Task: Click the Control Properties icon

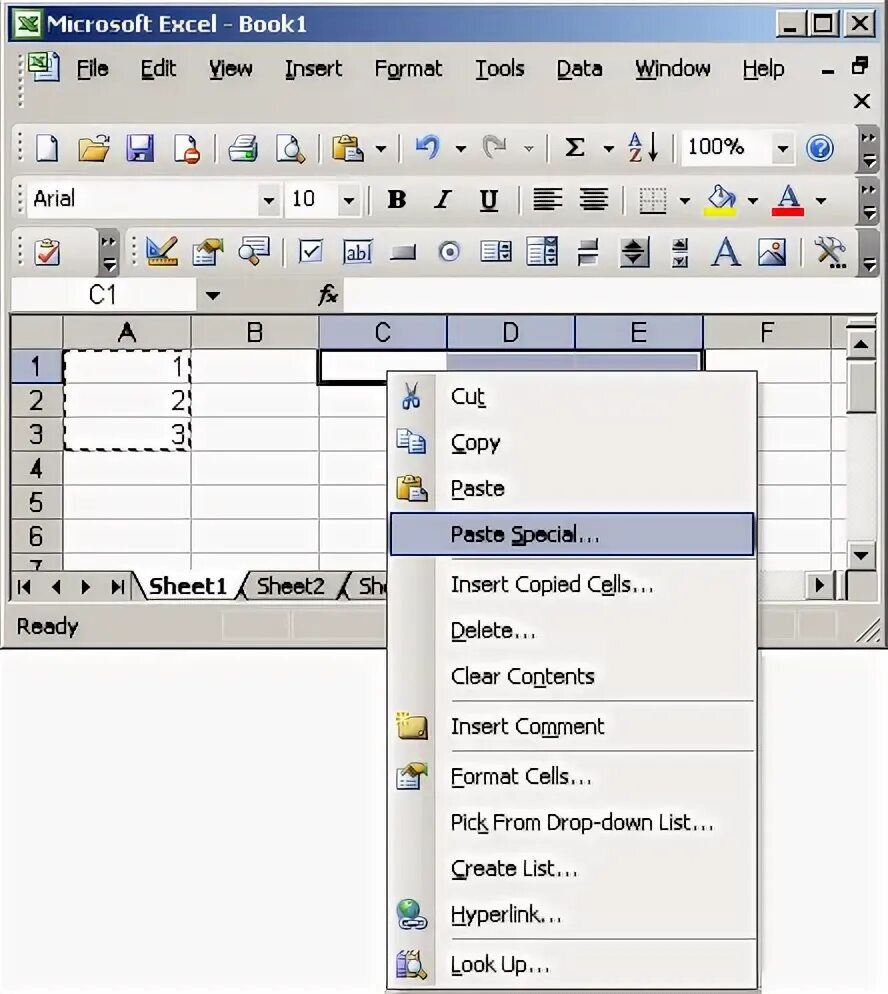Action: [x=209, y=252]
